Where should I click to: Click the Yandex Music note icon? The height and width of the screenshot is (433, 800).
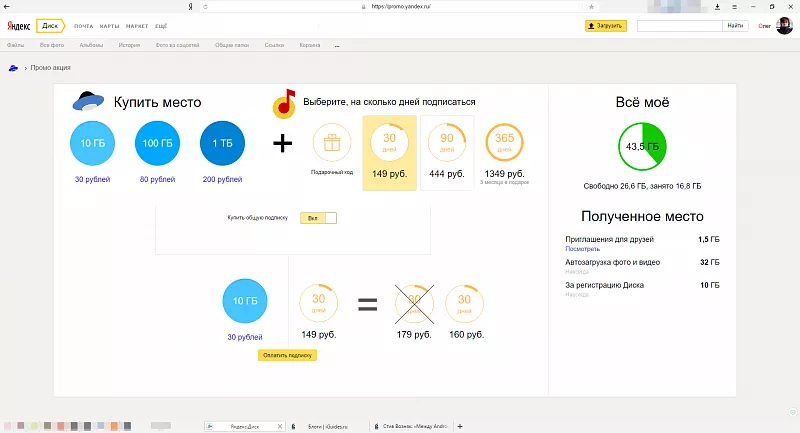point(284,104)
